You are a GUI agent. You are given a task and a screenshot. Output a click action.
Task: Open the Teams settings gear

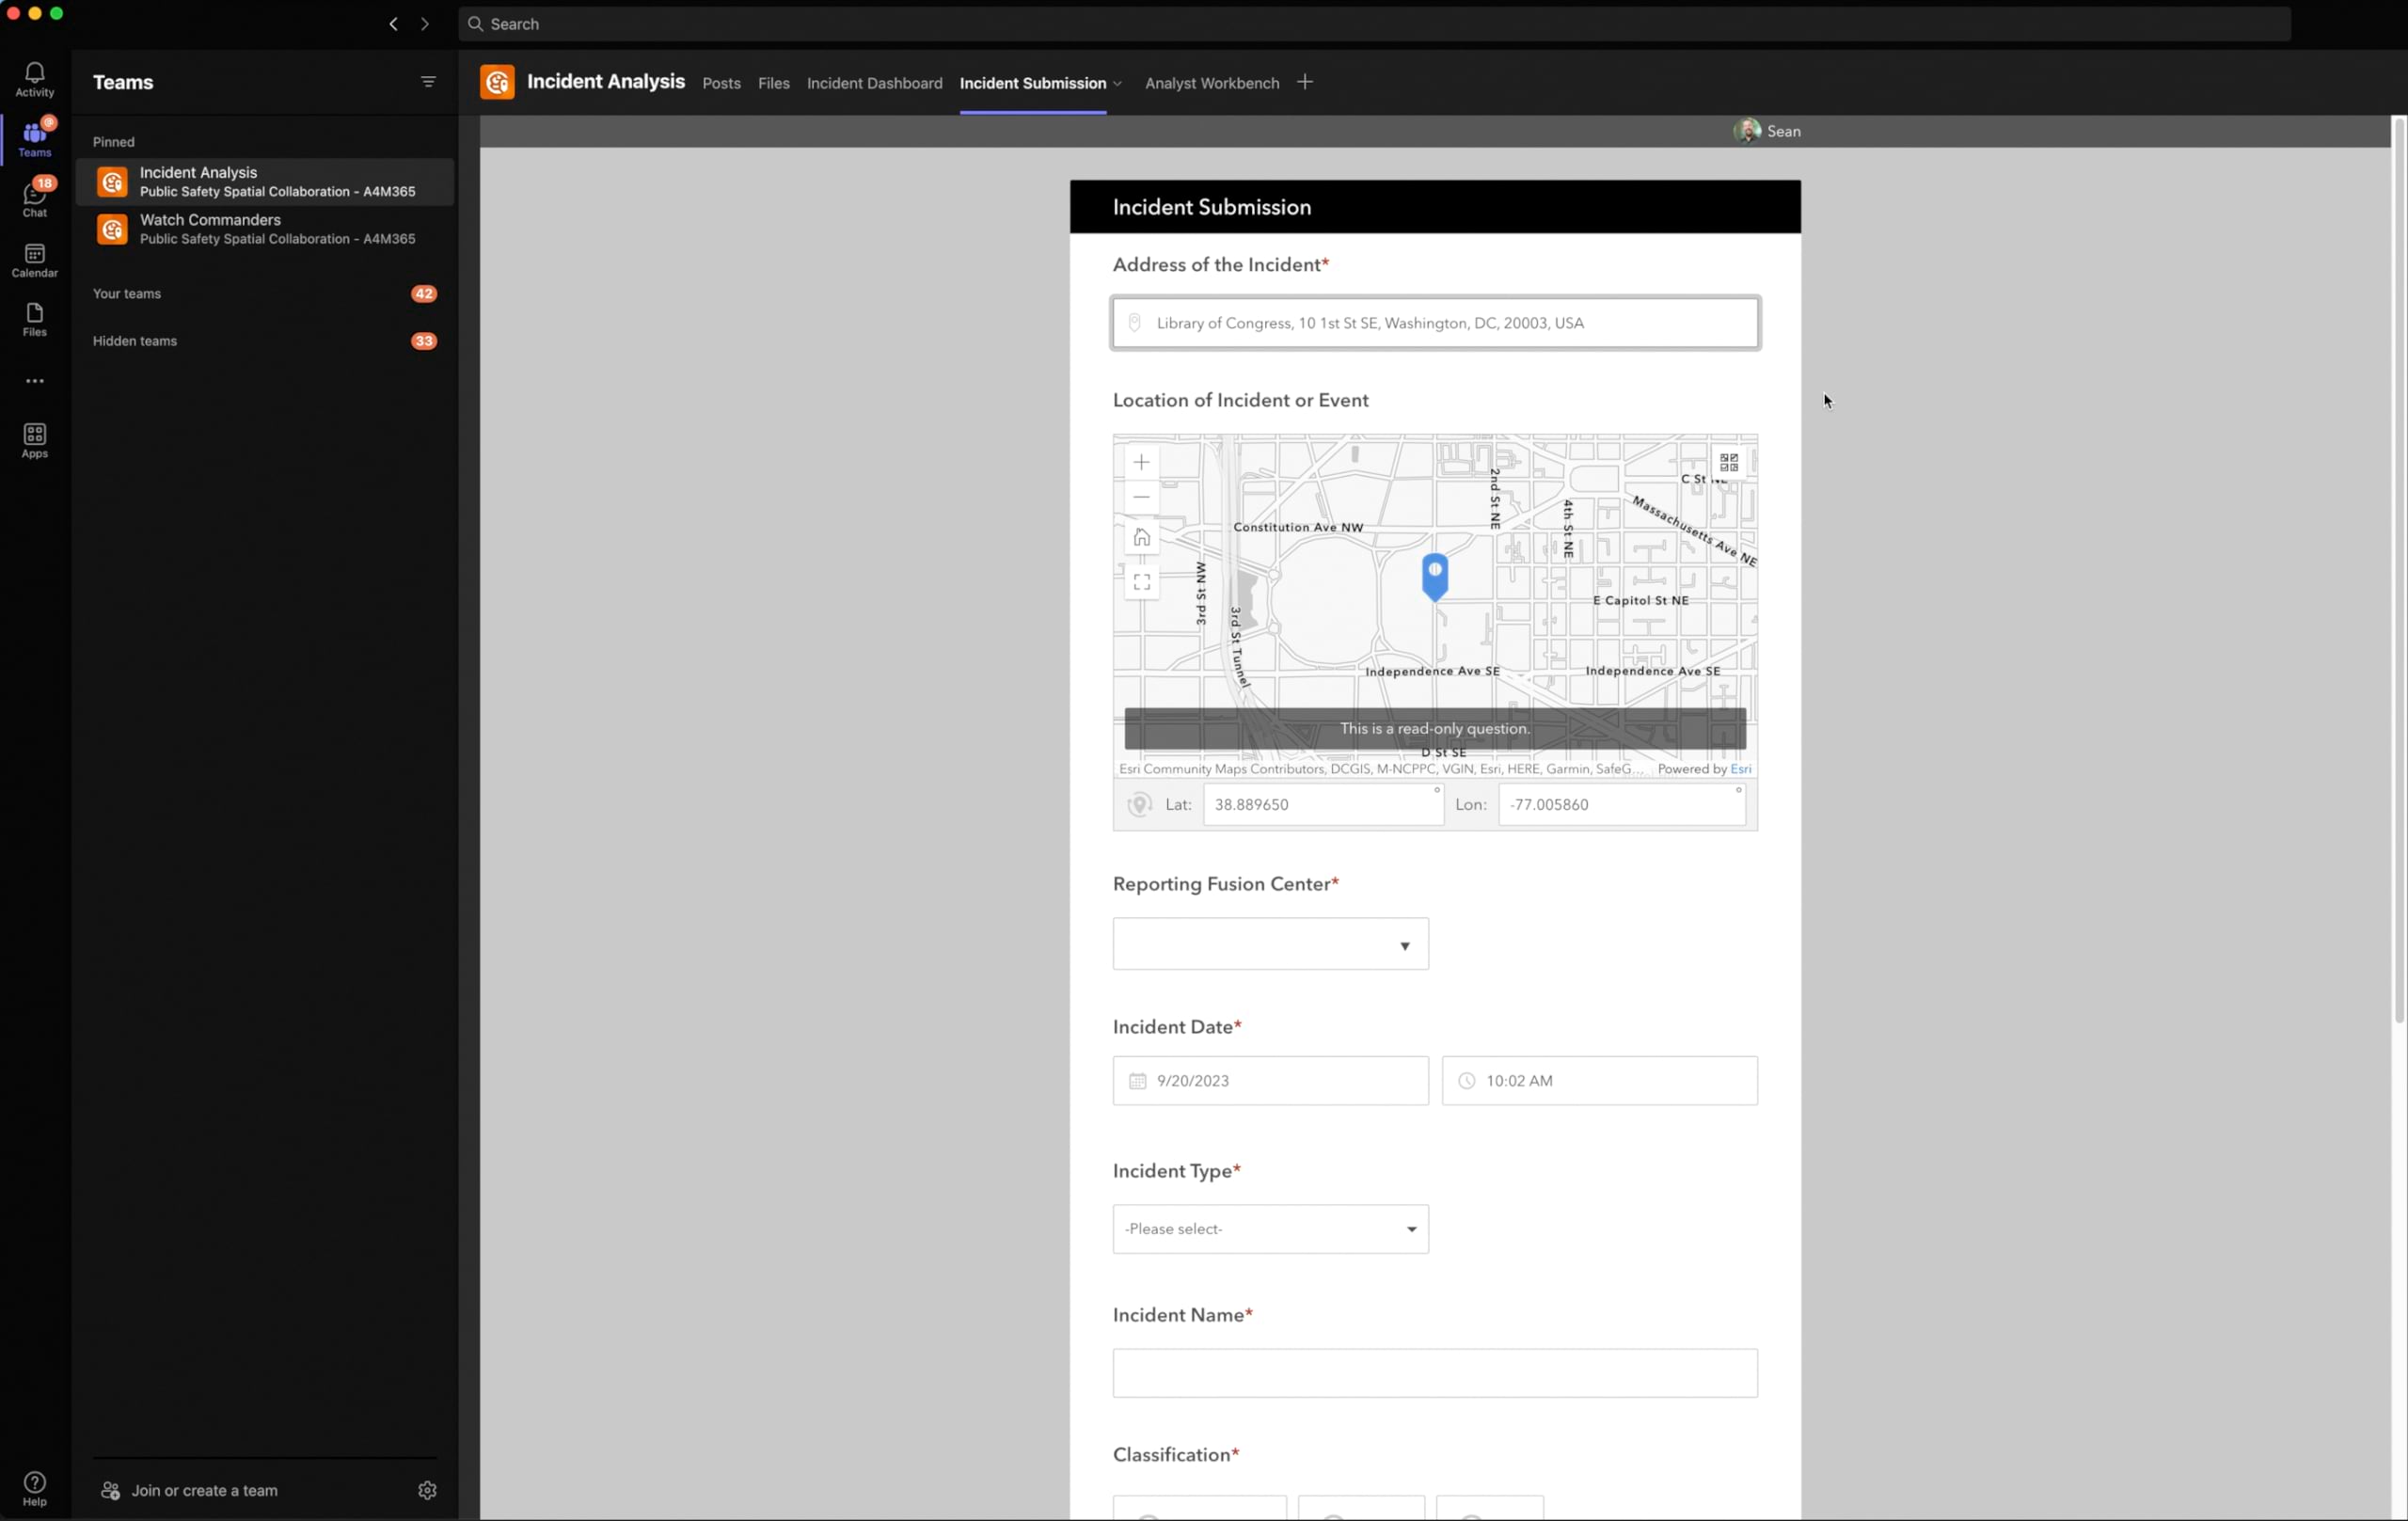427,1490
